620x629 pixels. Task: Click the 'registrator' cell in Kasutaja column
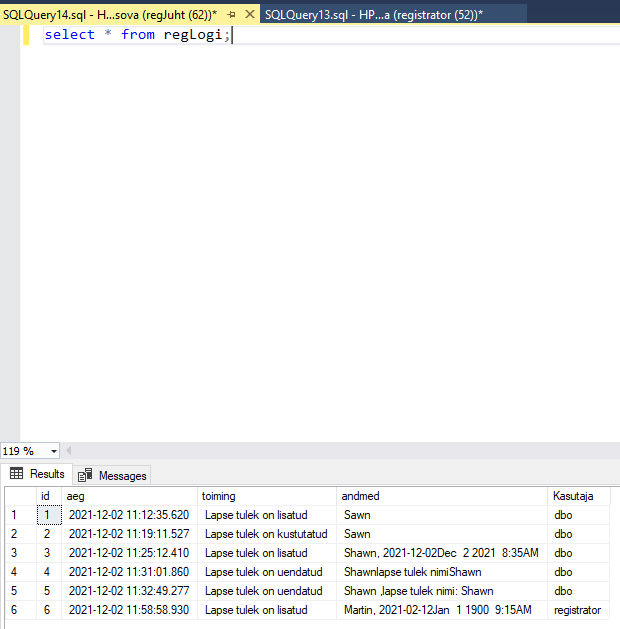tap(577, 610)
